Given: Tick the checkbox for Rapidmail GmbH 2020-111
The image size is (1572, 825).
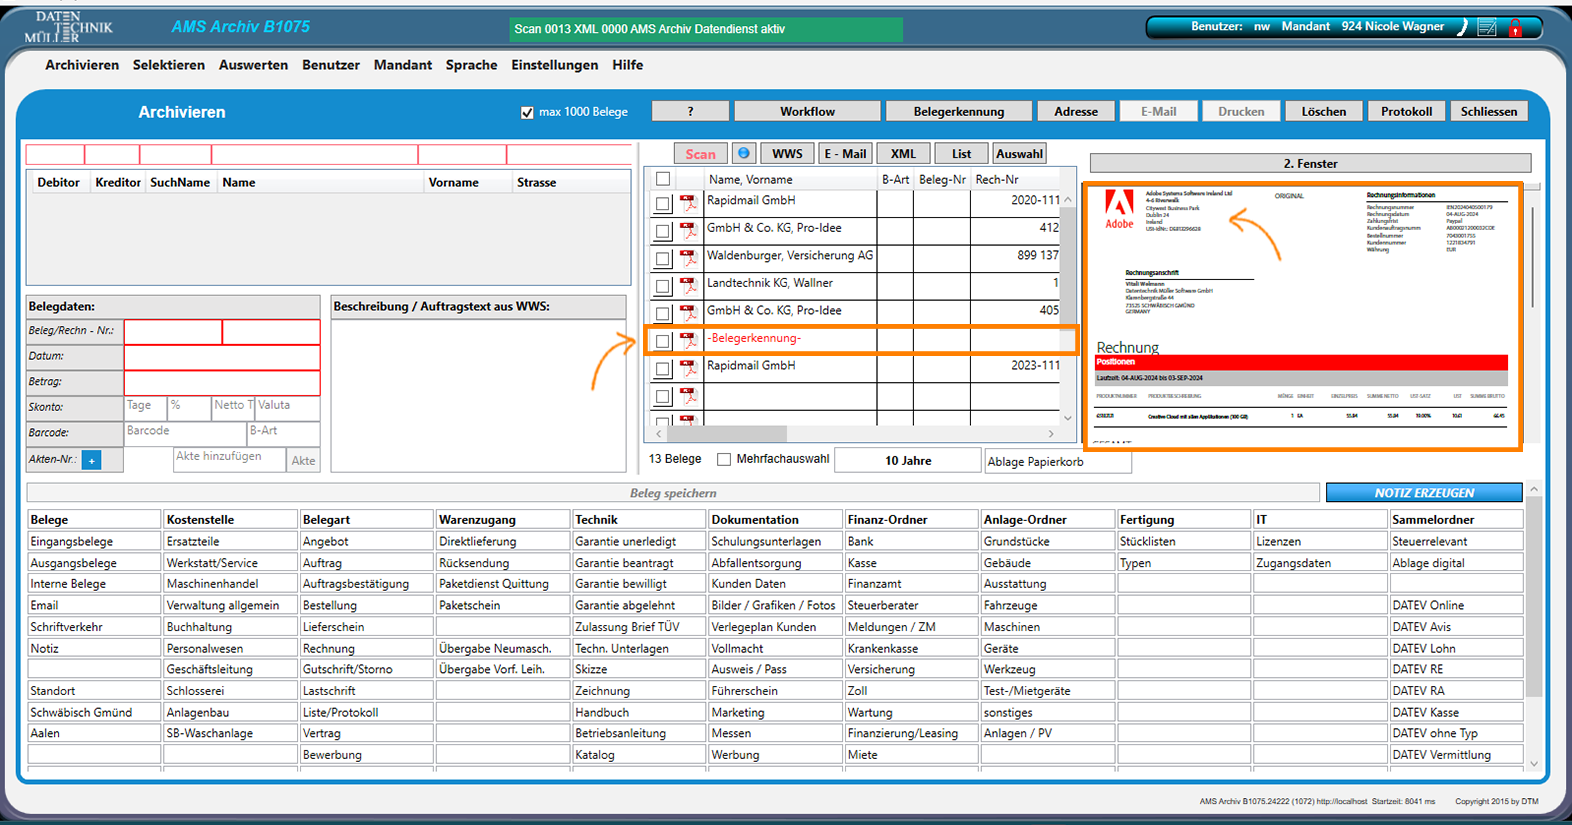Looking at the screenshot, I should tap(662, 203).
